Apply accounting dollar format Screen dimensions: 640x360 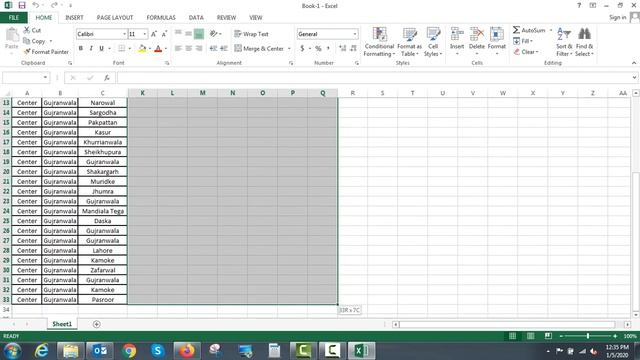[302, 49]
